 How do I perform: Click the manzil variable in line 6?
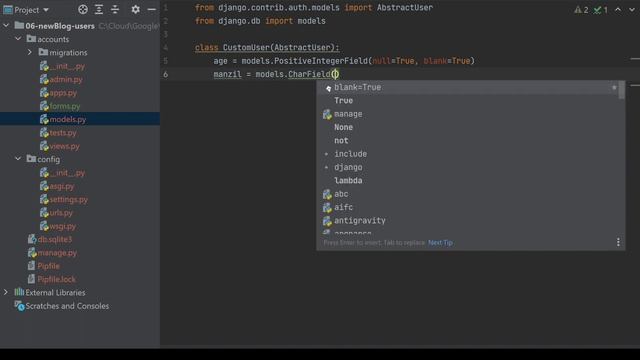(227, 74)
